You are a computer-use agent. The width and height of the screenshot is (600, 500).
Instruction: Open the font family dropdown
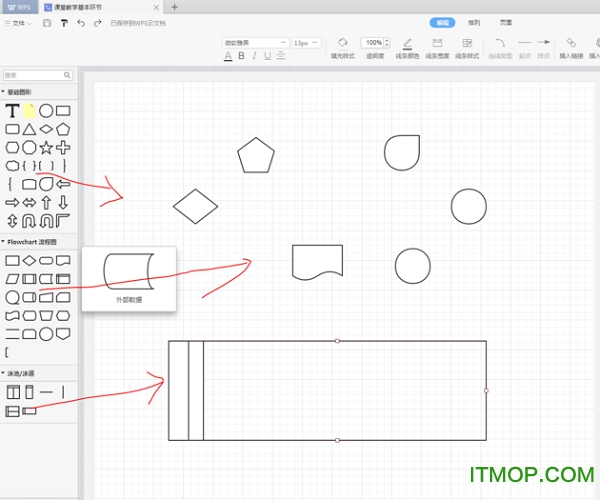[255, 43]
